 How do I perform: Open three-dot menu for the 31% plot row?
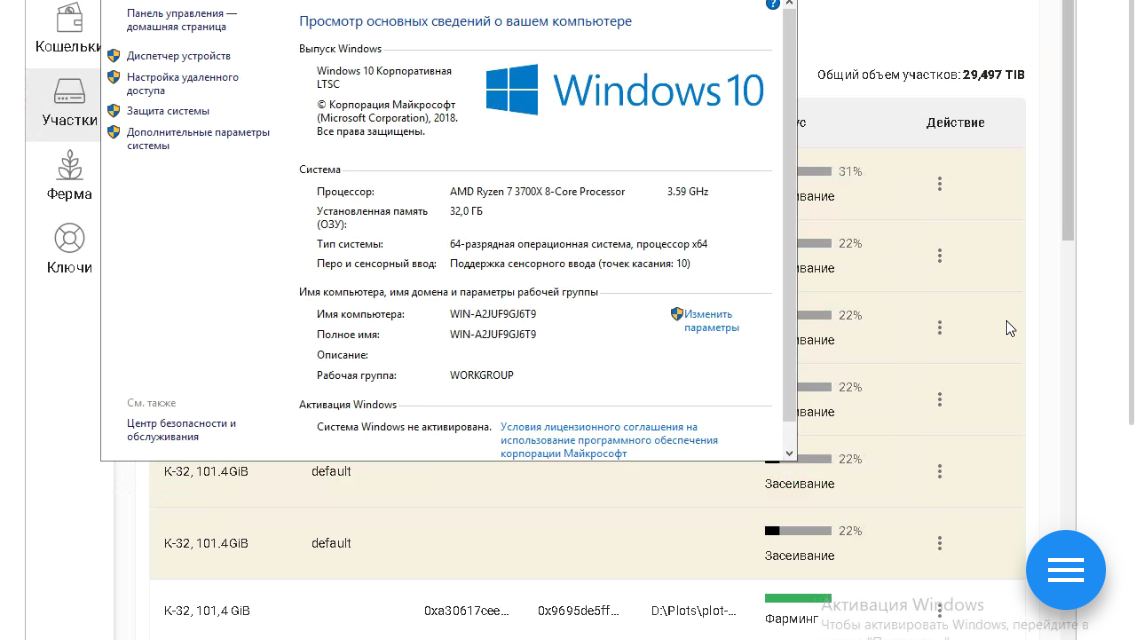point(940,184)
